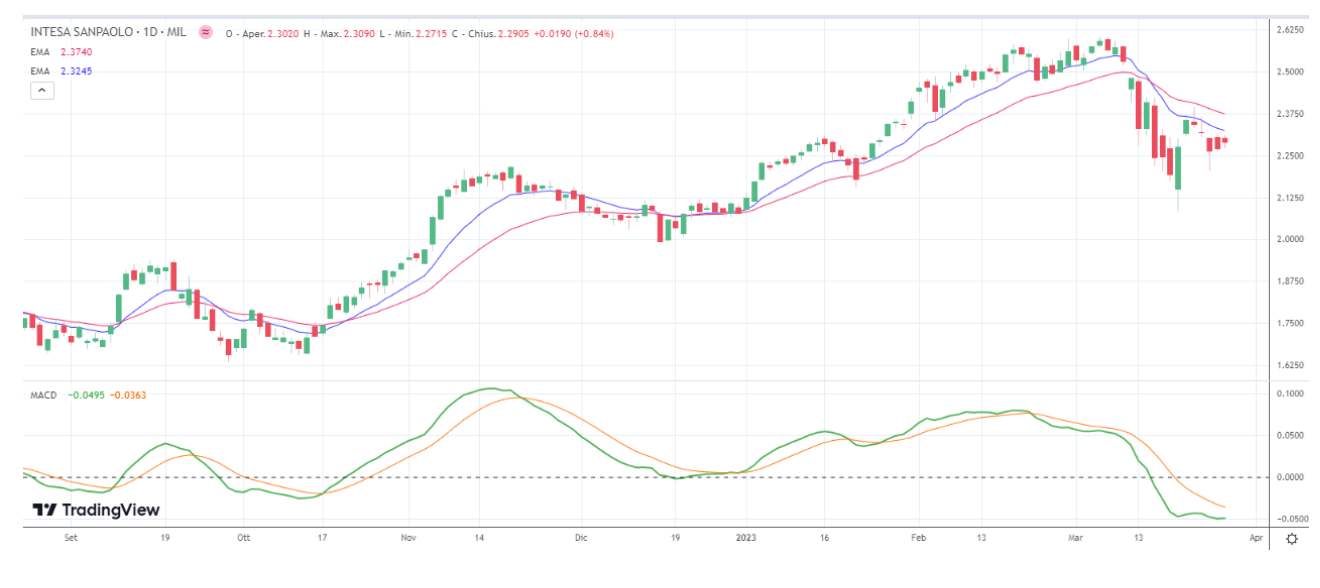The width and height of the screenshot is (1320, 588).
Task: Open chart settings via the gear icon
Action: (x=1292, y=539)
